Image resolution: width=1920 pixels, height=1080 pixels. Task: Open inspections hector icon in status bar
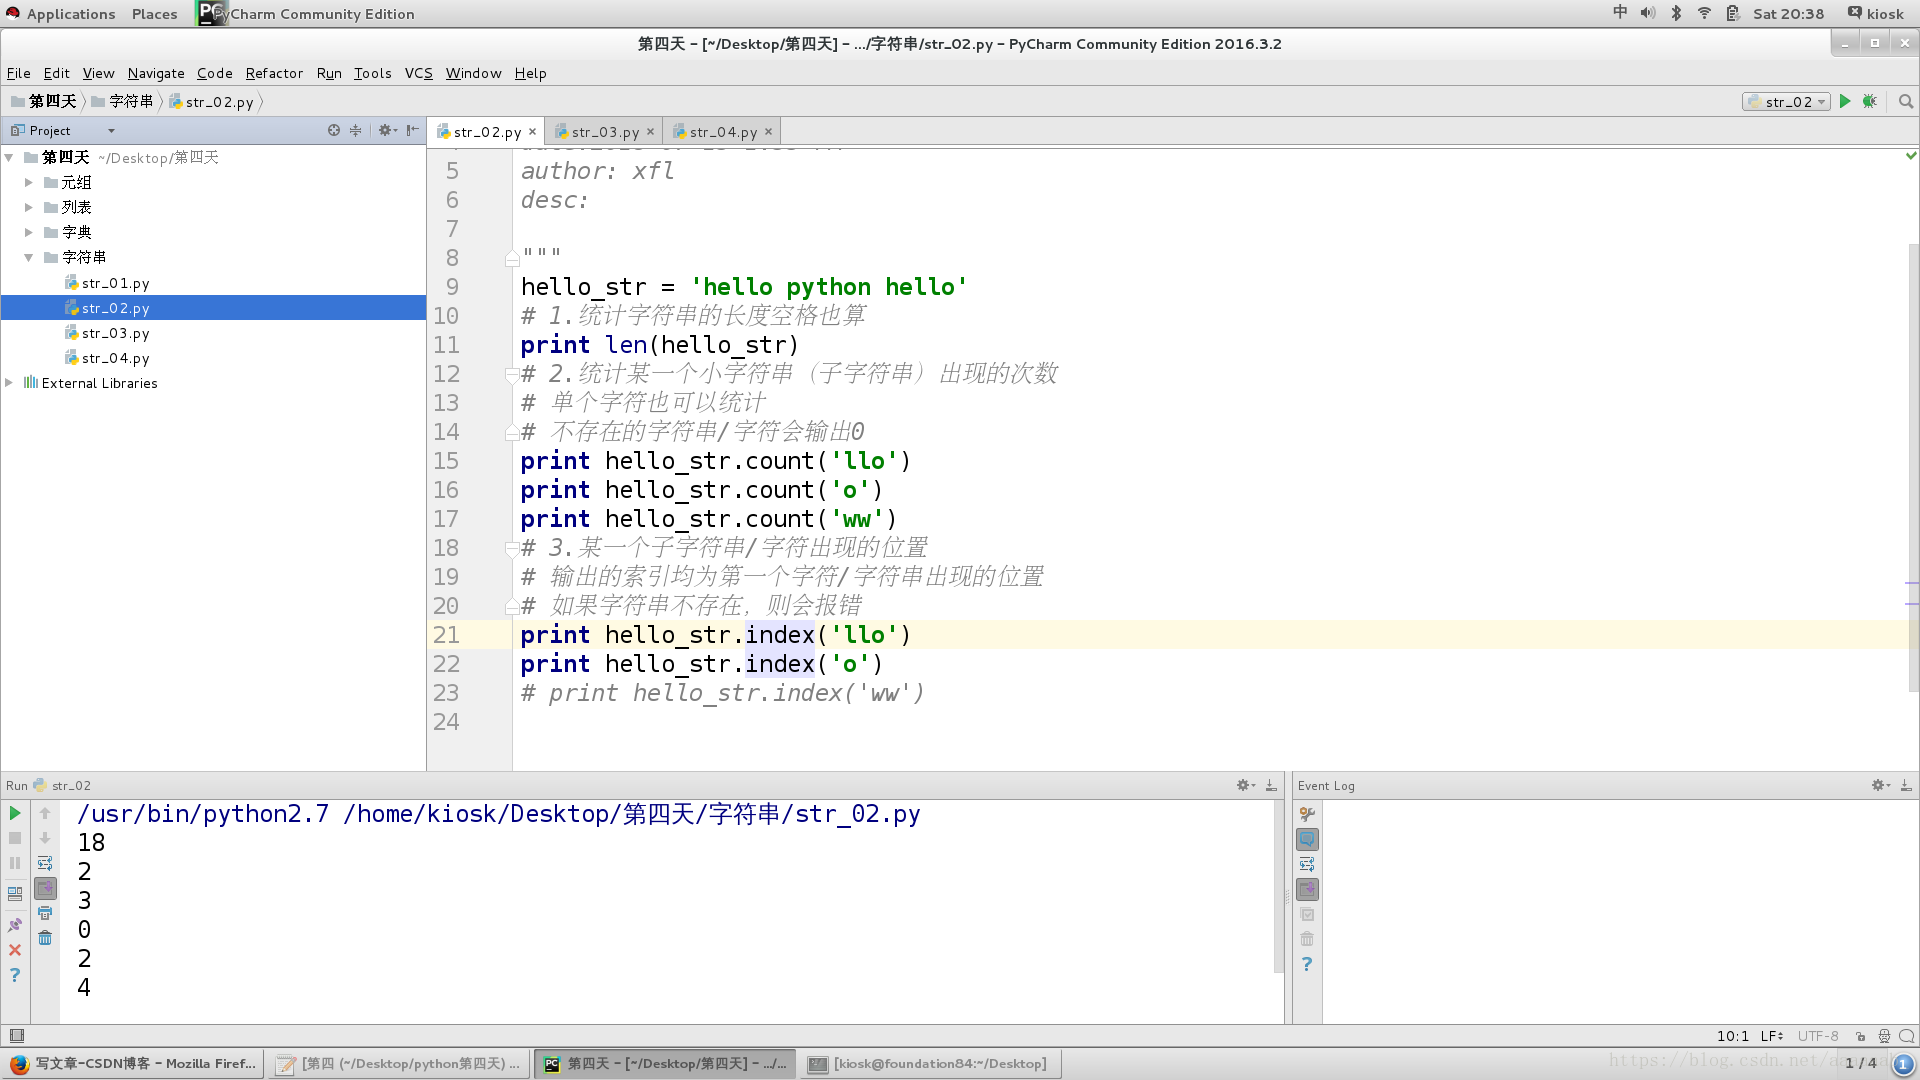pyautogui.click(x=1884, y=1036)
